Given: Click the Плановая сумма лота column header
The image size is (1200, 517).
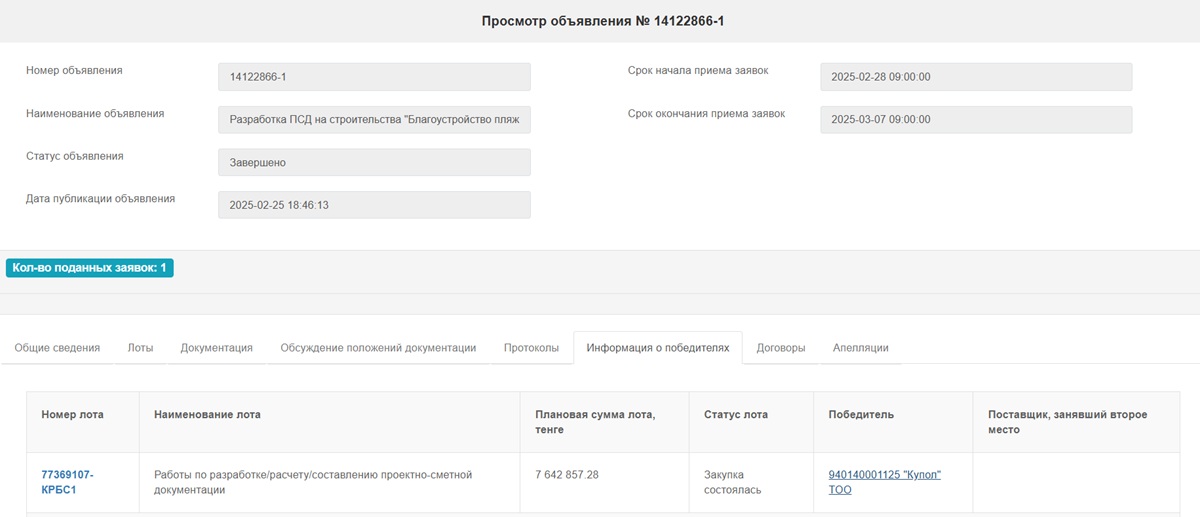Looking at the screenshot, I should pyautogui.click(x=595, y=422).
